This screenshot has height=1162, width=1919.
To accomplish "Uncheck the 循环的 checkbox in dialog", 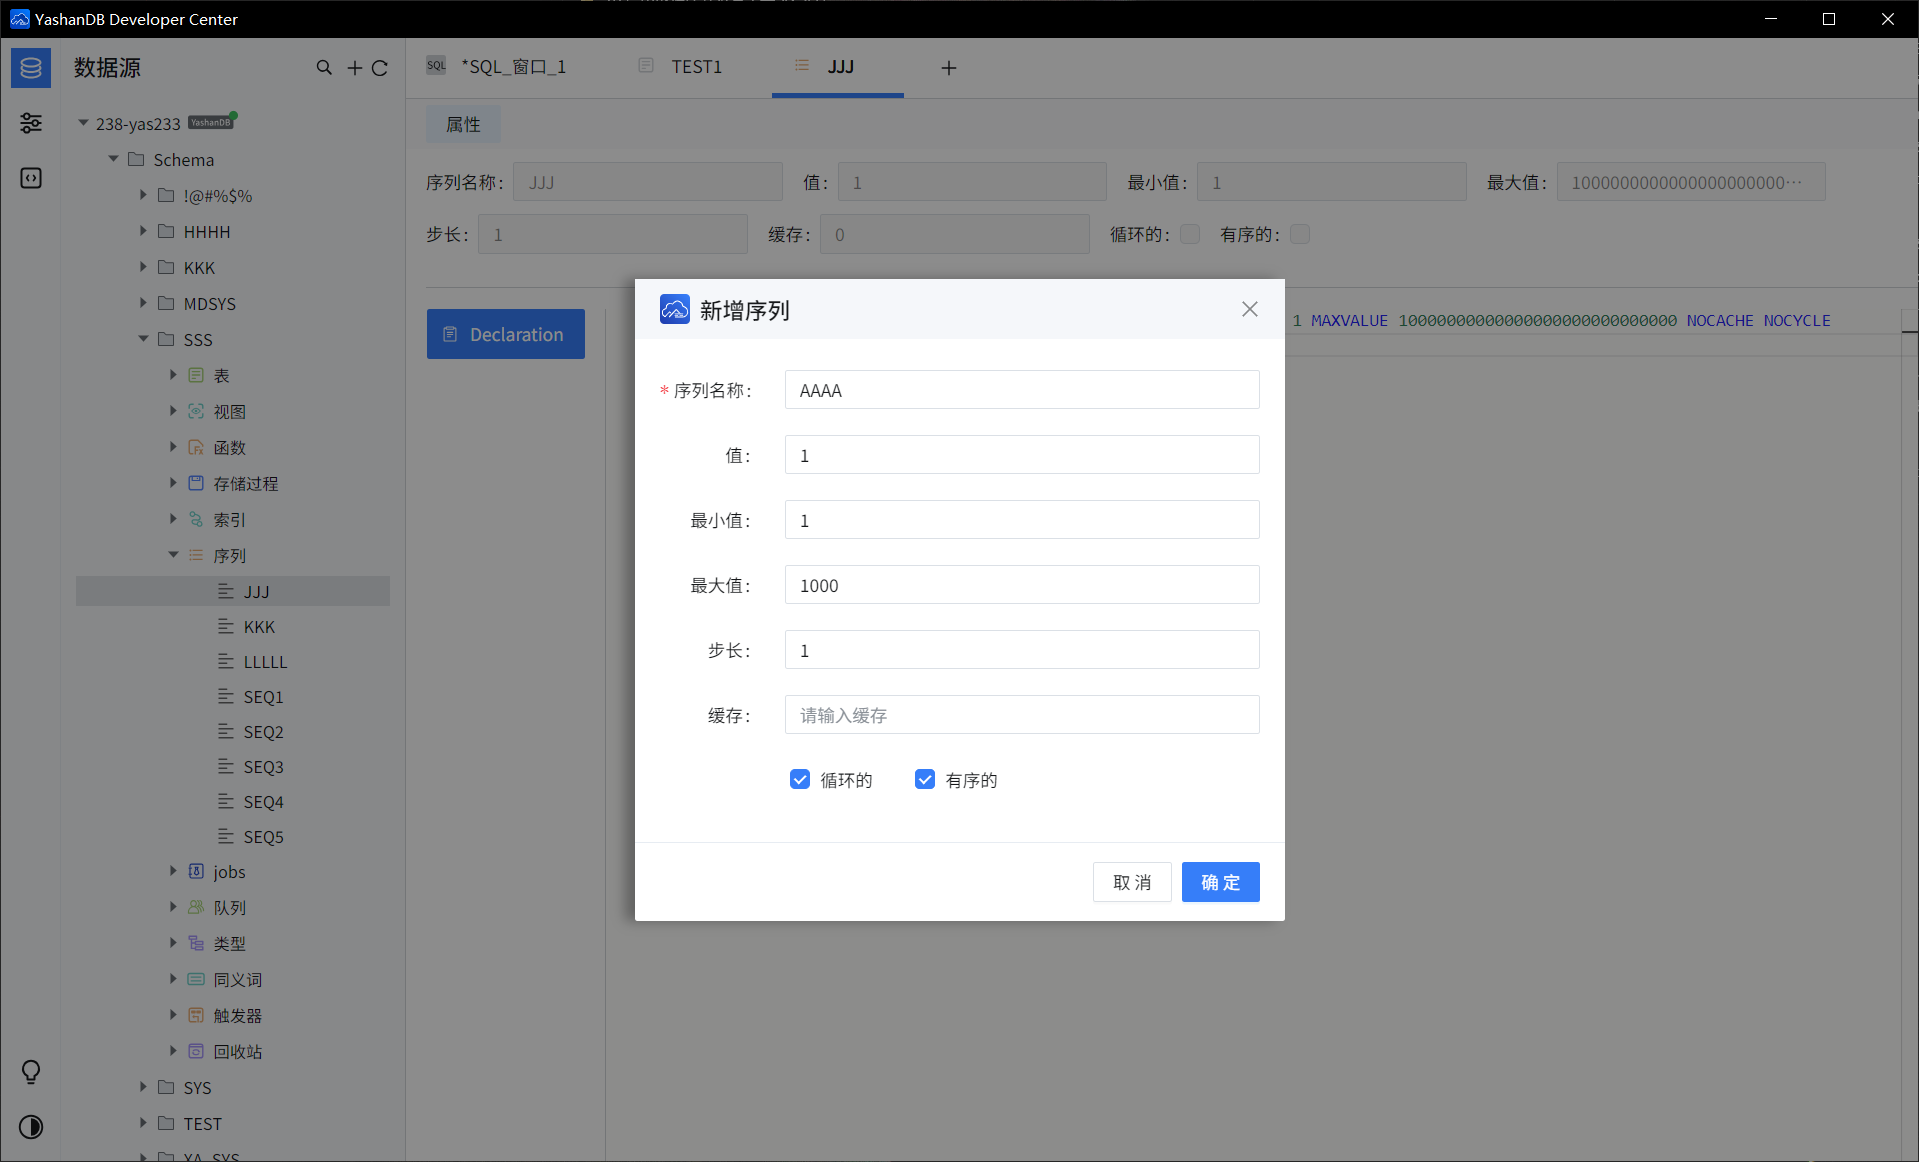I will 800,779.
